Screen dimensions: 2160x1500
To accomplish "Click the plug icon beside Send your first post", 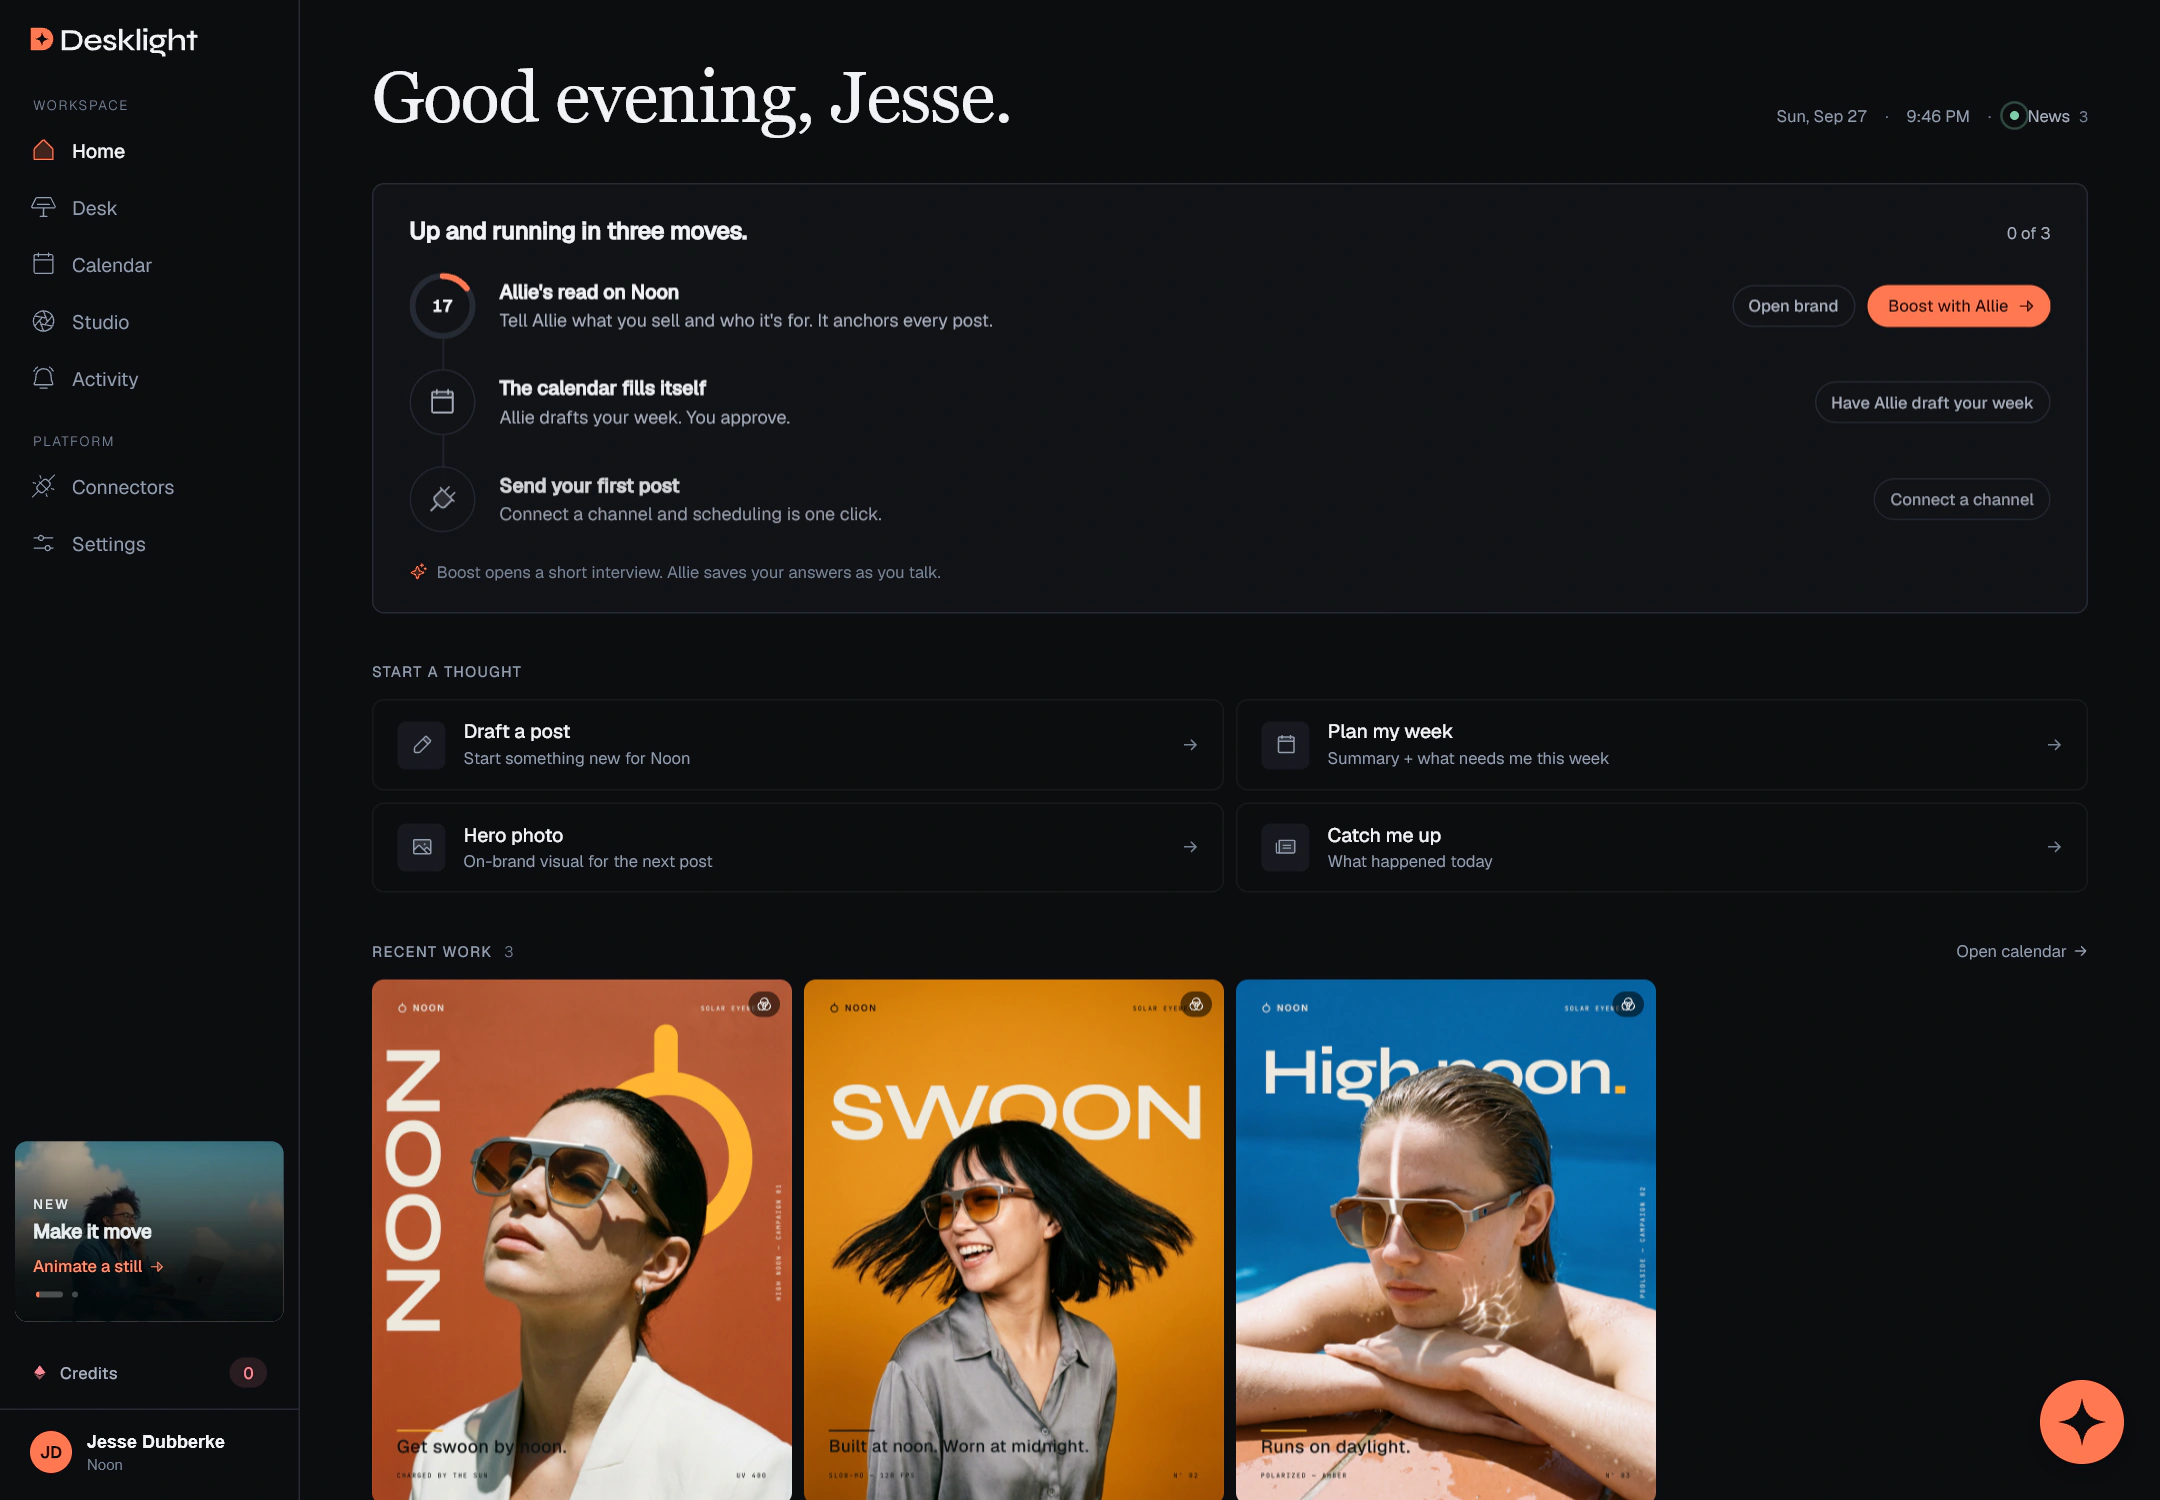I will tap(442, 498).
